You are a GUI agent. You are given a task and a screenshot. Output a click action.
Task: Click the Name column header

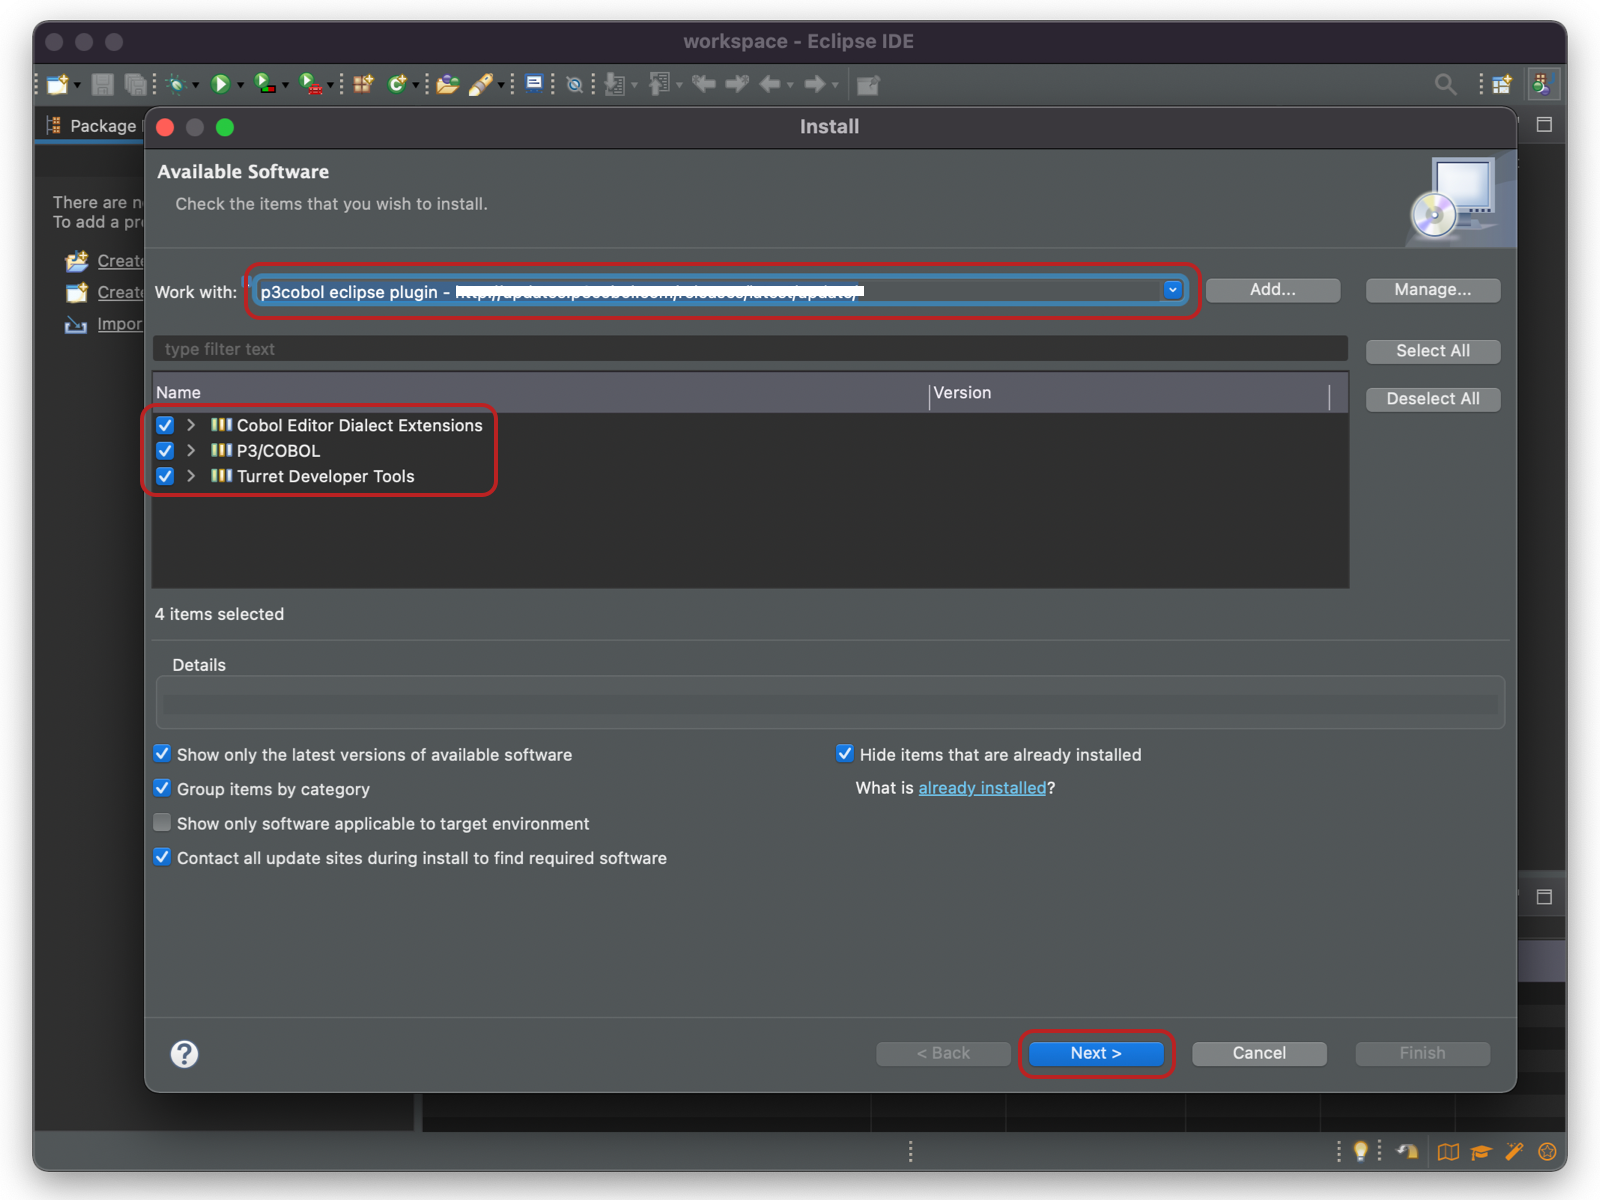540,393
